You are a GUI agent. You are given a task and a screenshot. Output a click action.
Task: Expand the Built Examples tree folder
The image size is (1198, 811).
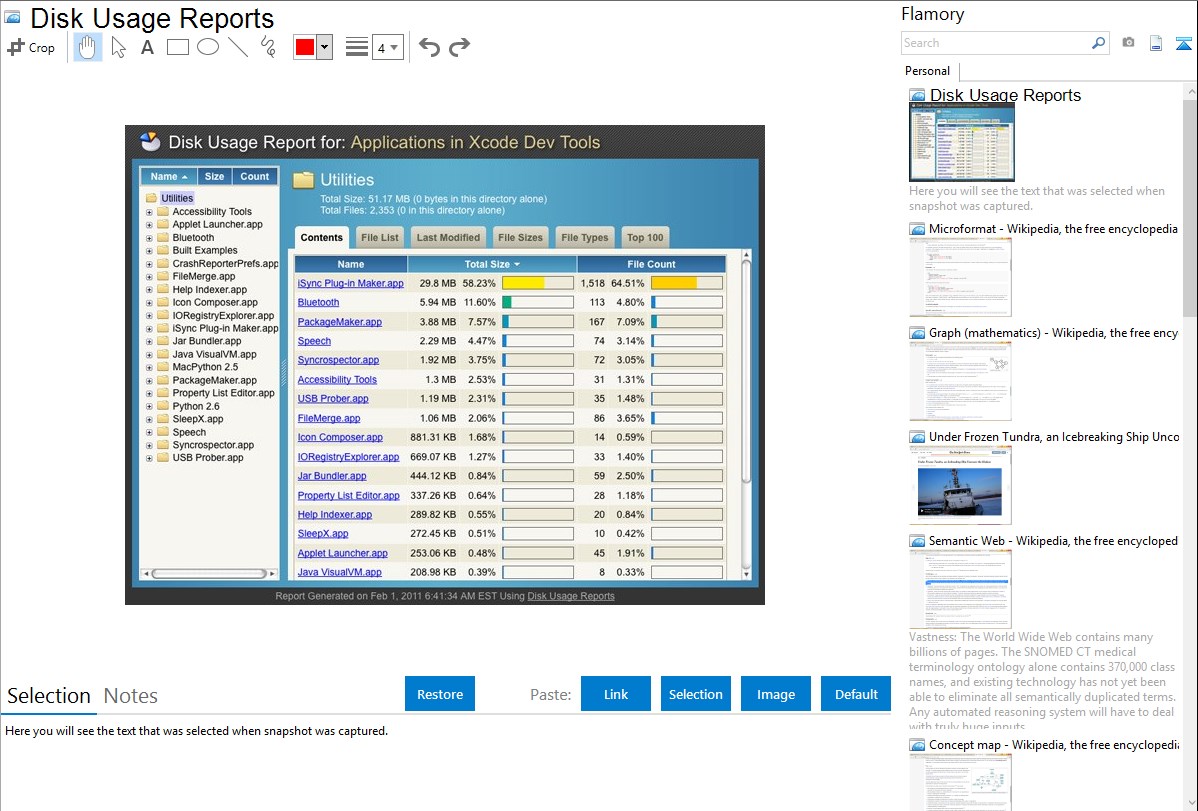tap(149, 251)
